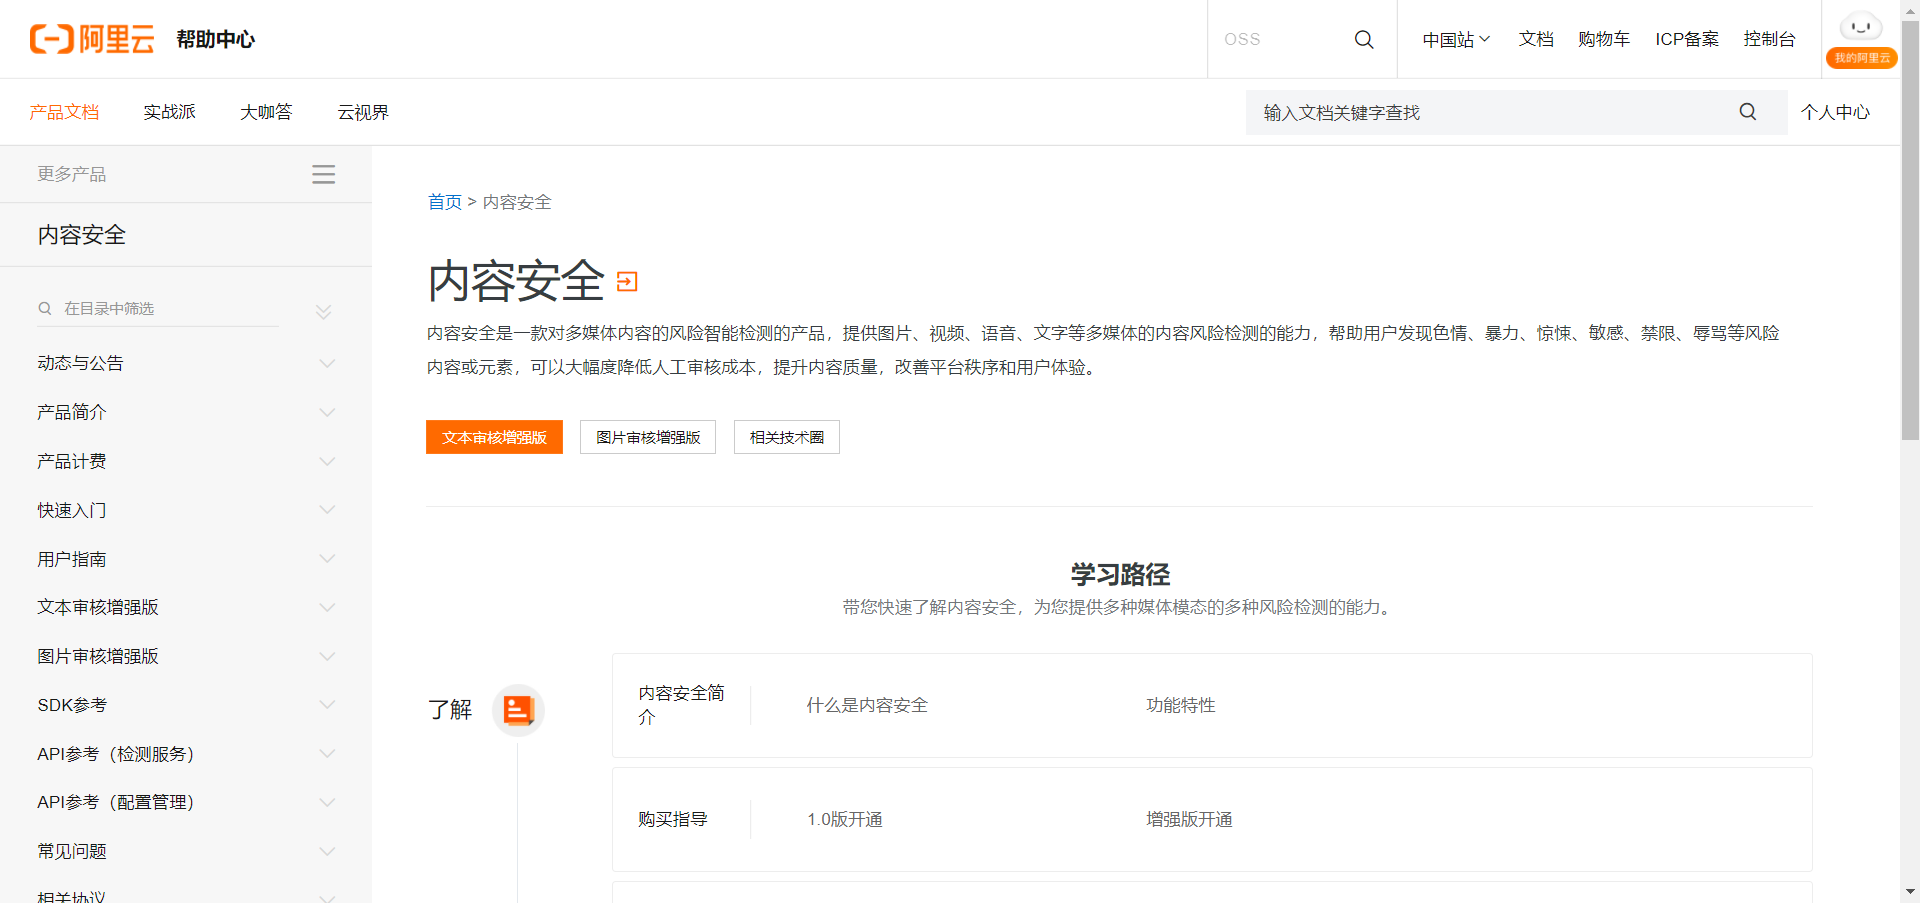Click the 更多产品 label
The height and width of the screenshot is (903, 1920).
click(x=72, y=174)
